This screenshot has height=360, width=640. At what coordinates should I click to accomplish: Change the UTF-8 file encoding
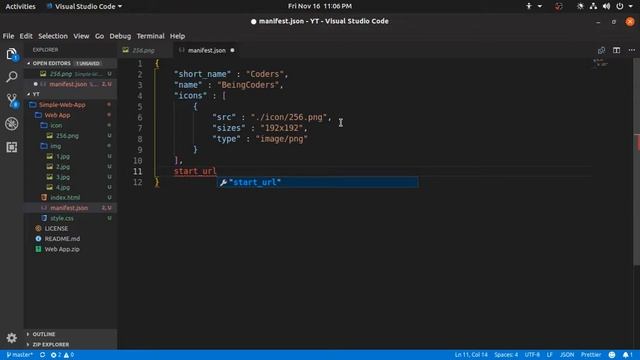532,355
